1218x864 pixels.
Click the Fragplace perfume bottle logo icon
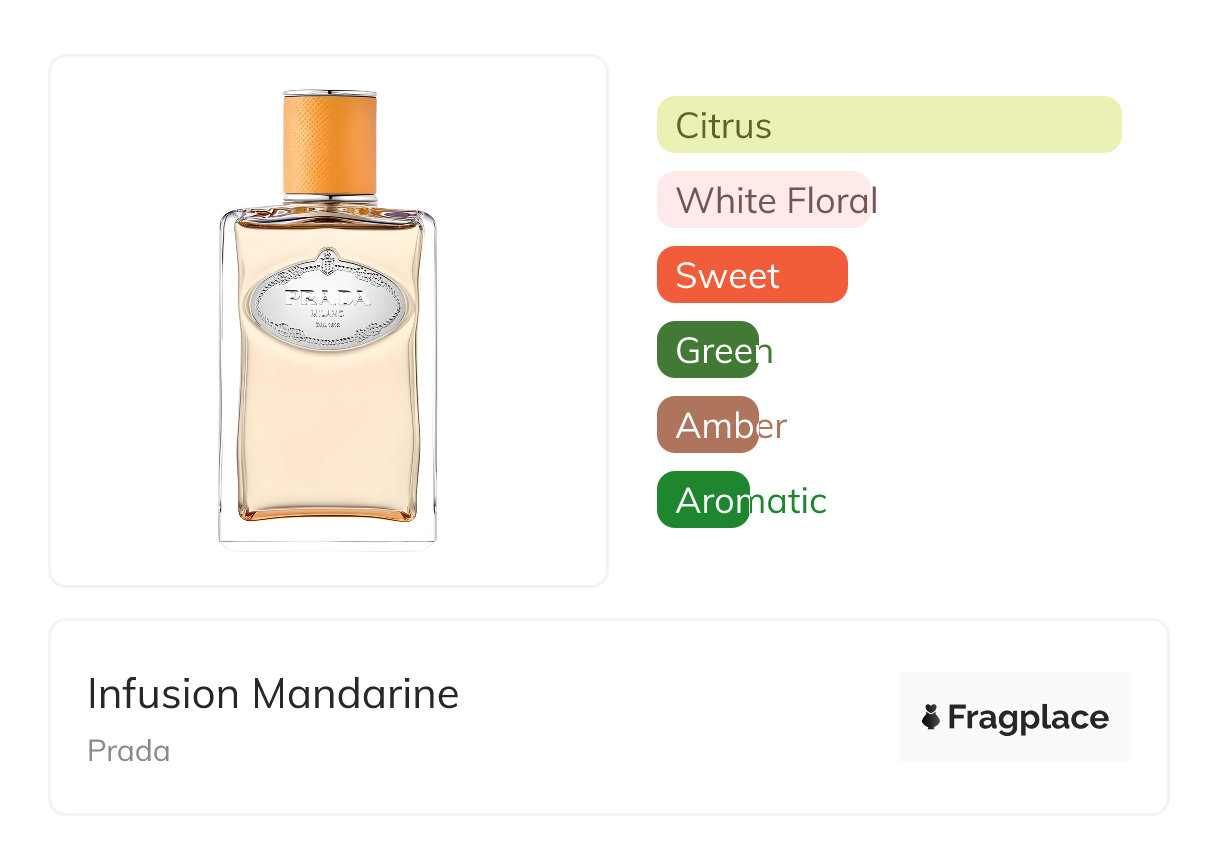tap(931, 717)
